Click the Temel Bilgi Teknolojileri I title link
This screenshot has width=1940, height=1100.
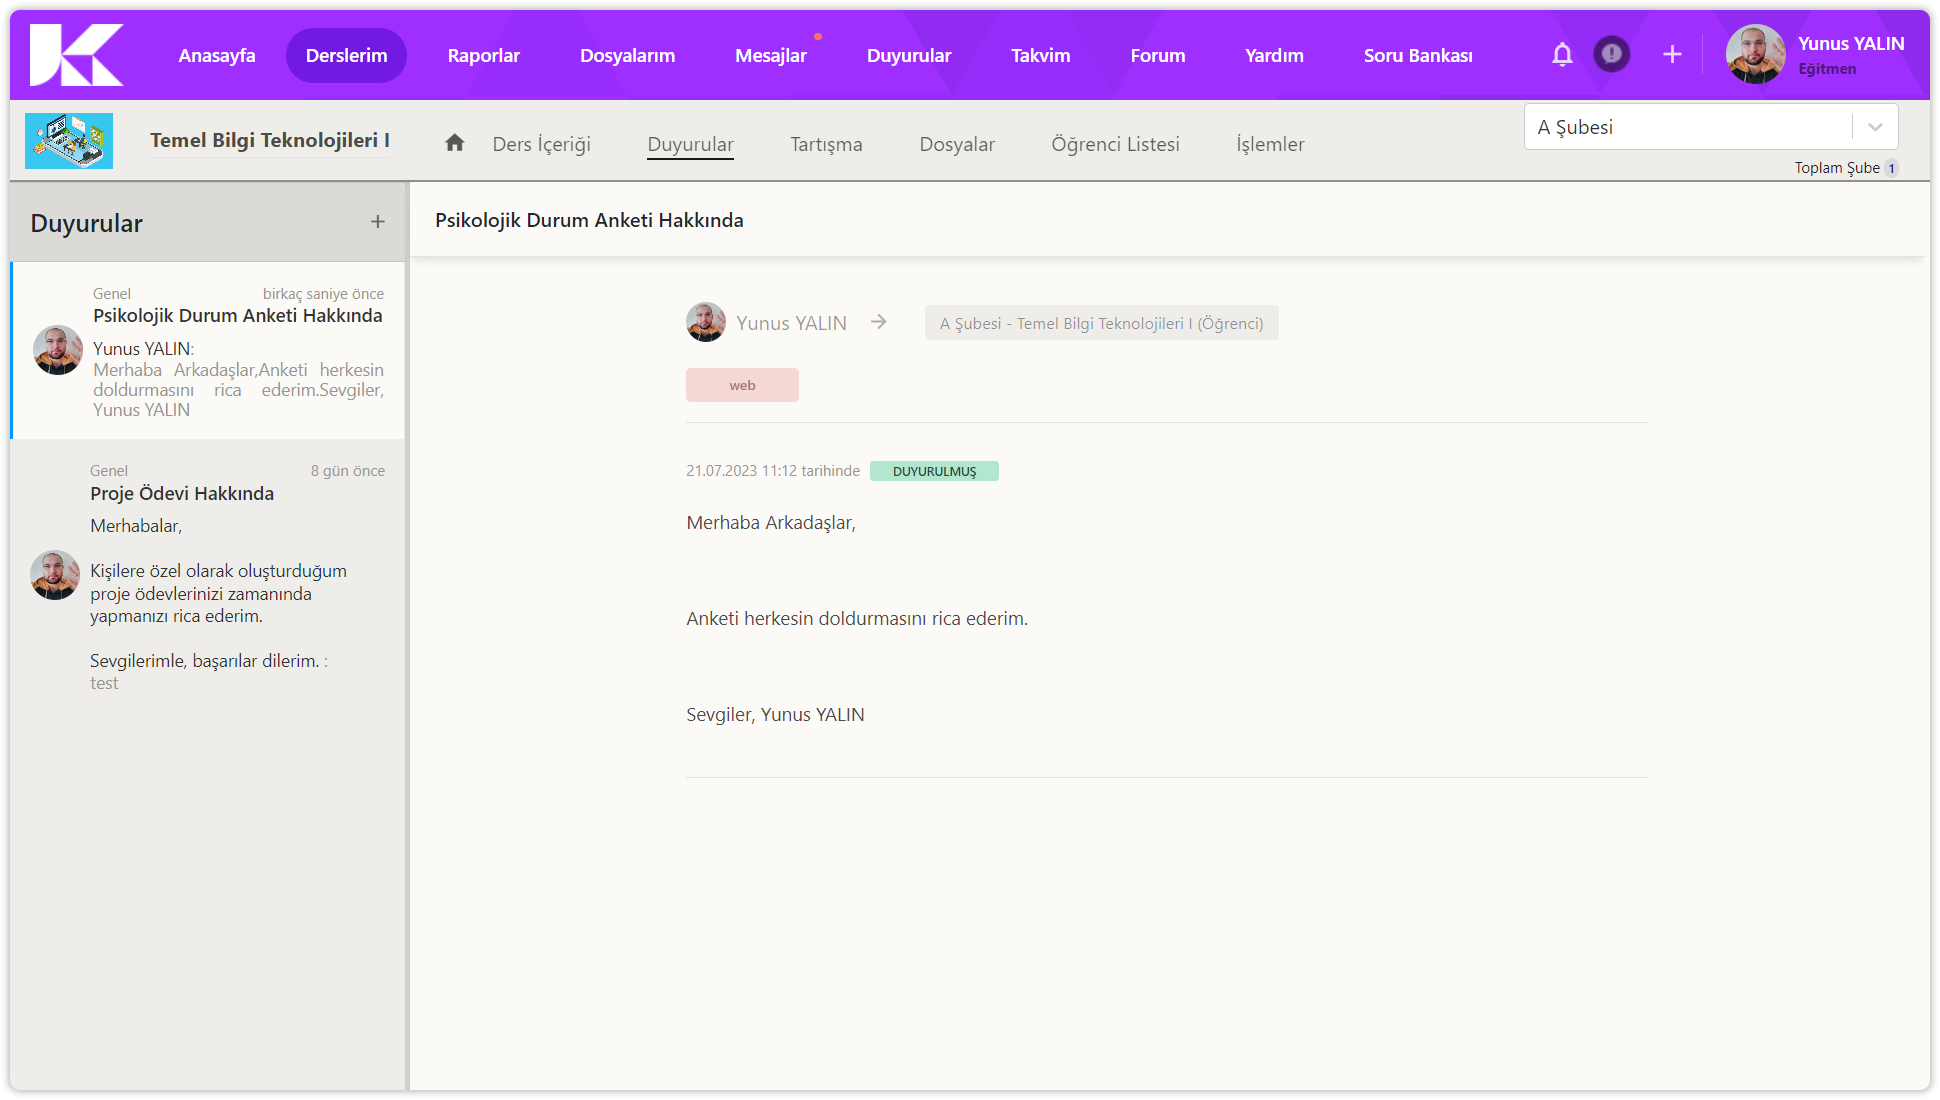pyautogui.click(x=270, y=141)
